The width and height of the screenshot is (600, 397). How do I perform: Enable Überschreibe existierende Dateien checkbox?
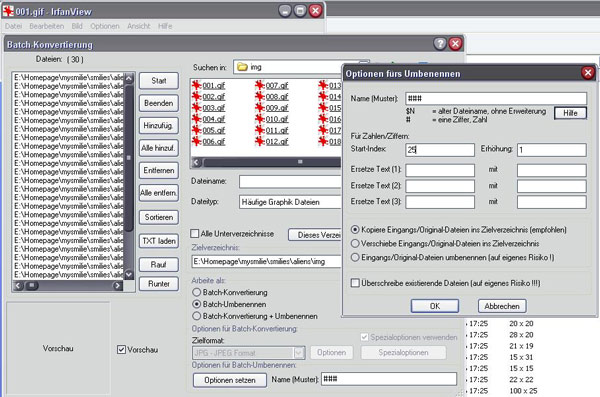pyautogui.click(x=355, y=283)
